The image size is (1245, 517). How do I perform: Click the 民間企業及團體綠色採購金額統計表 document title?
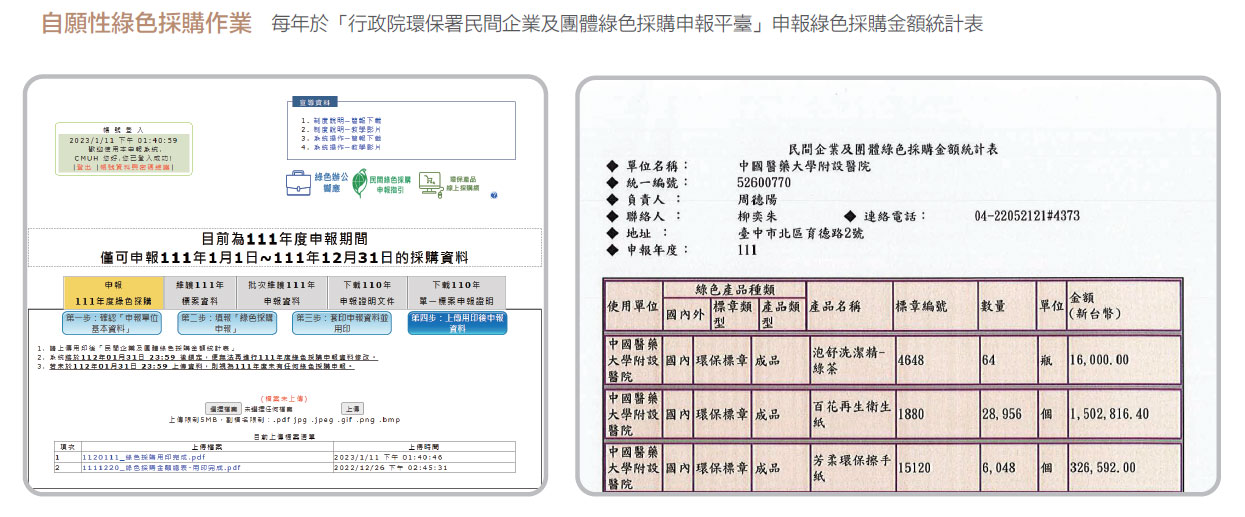coord(893,149)
